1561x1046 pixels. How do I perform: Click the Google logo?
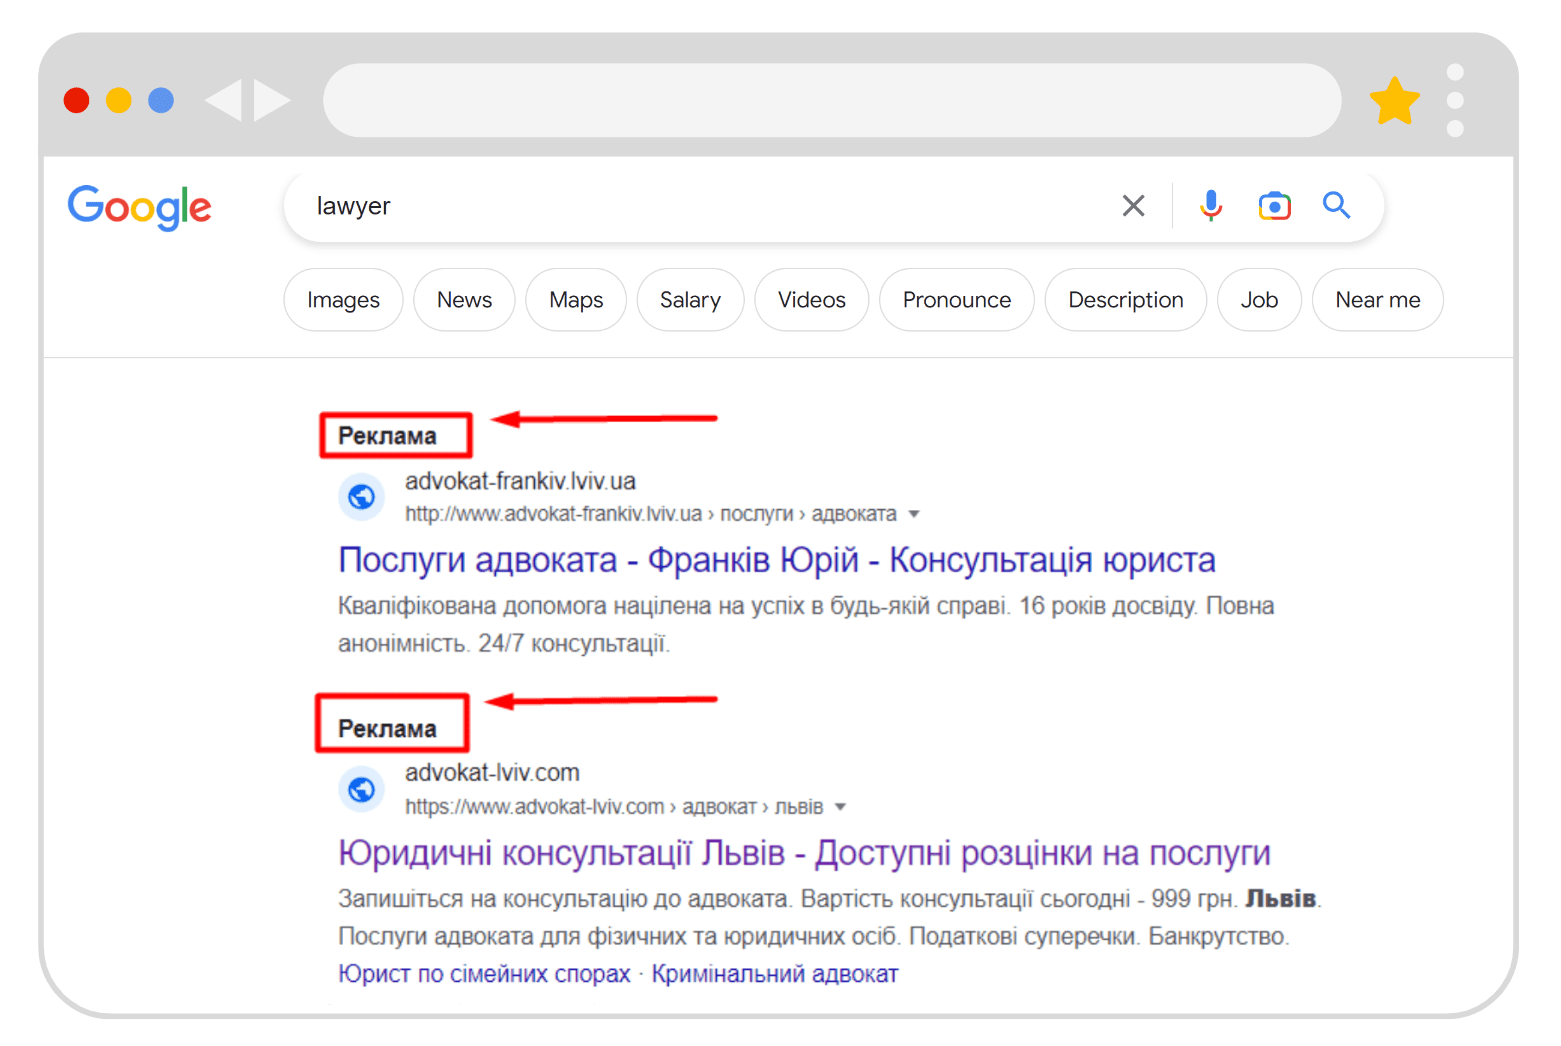[x=139, y=207]
